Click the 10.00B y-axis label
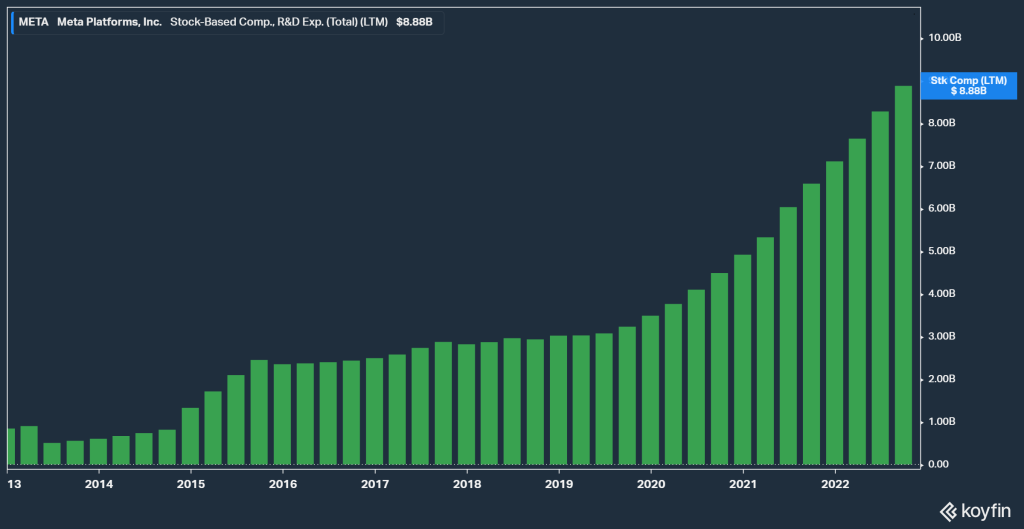This screenshot has height=529, width=1024. click(x=943, y=38)
